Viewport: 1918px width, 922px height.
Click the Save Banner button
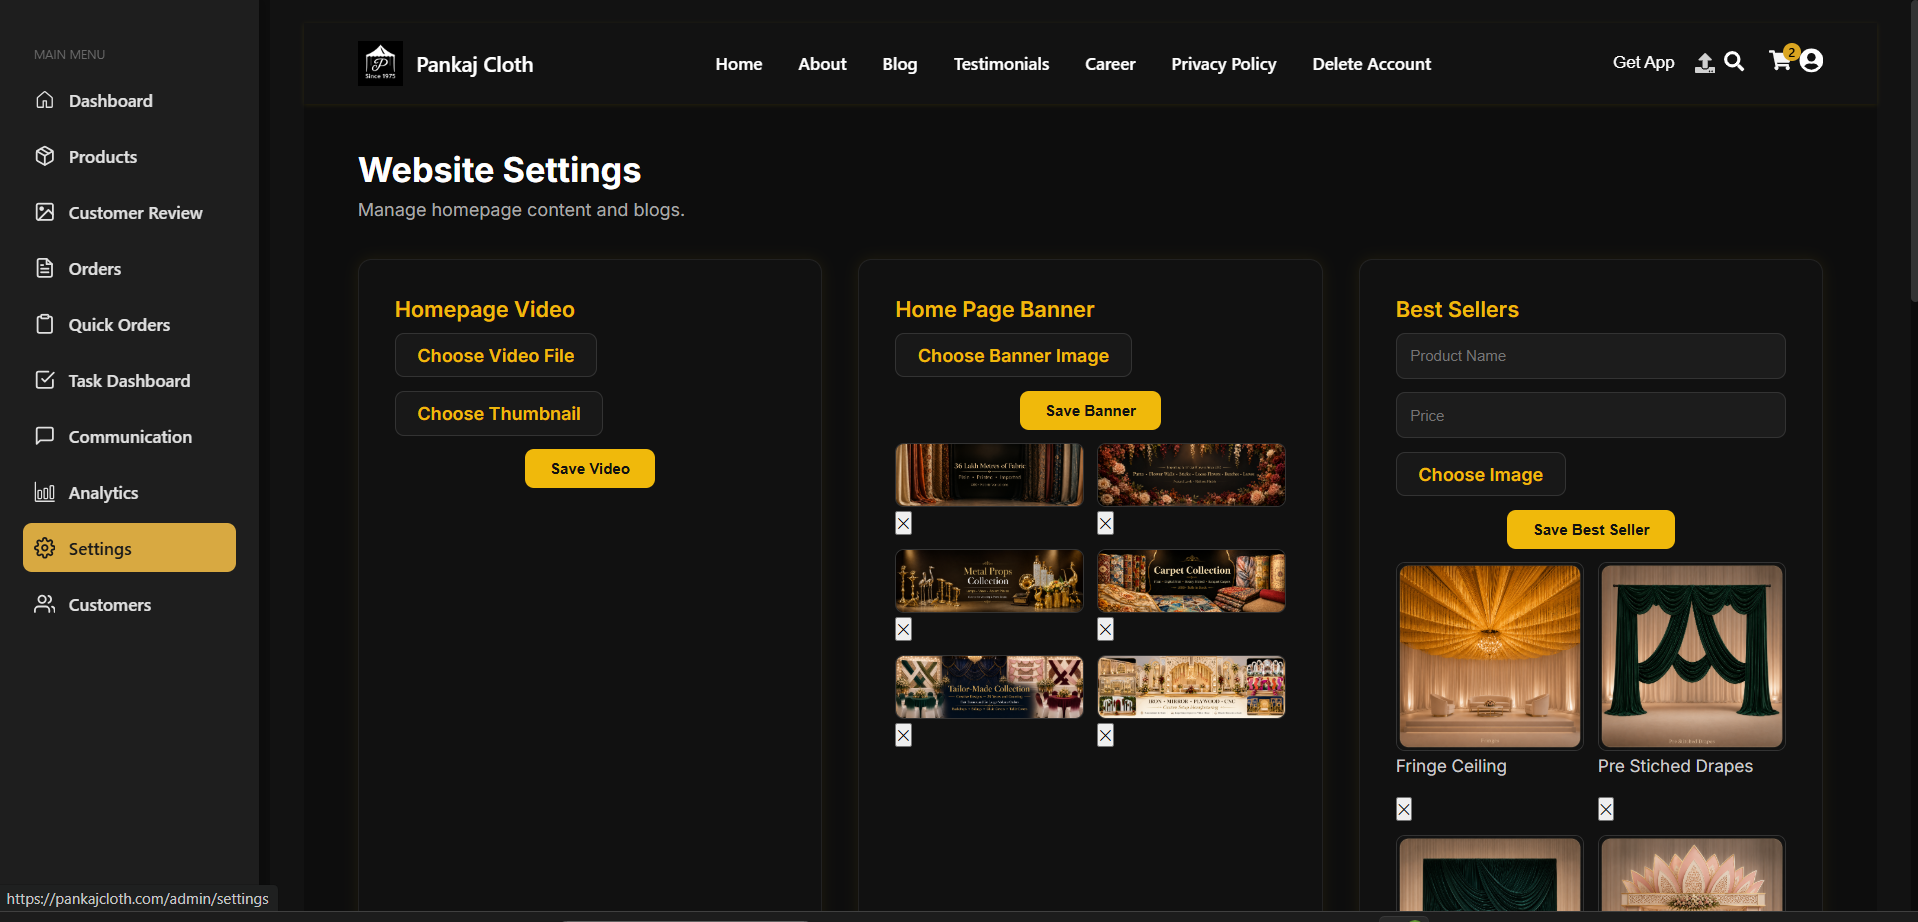[1091, 410]
